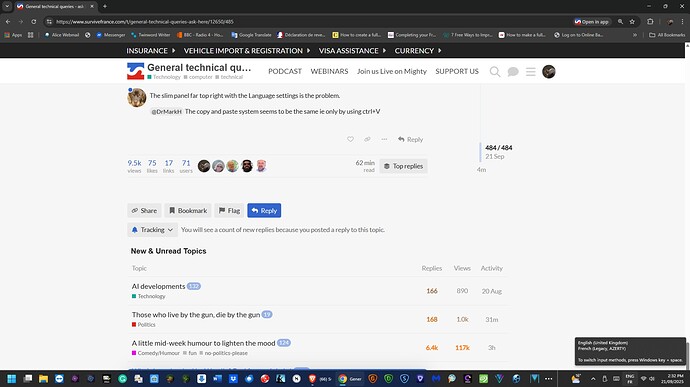Open the Brave browser taskbar icon
The height and width of the screenshot is (387, 690).
point(312,379)
